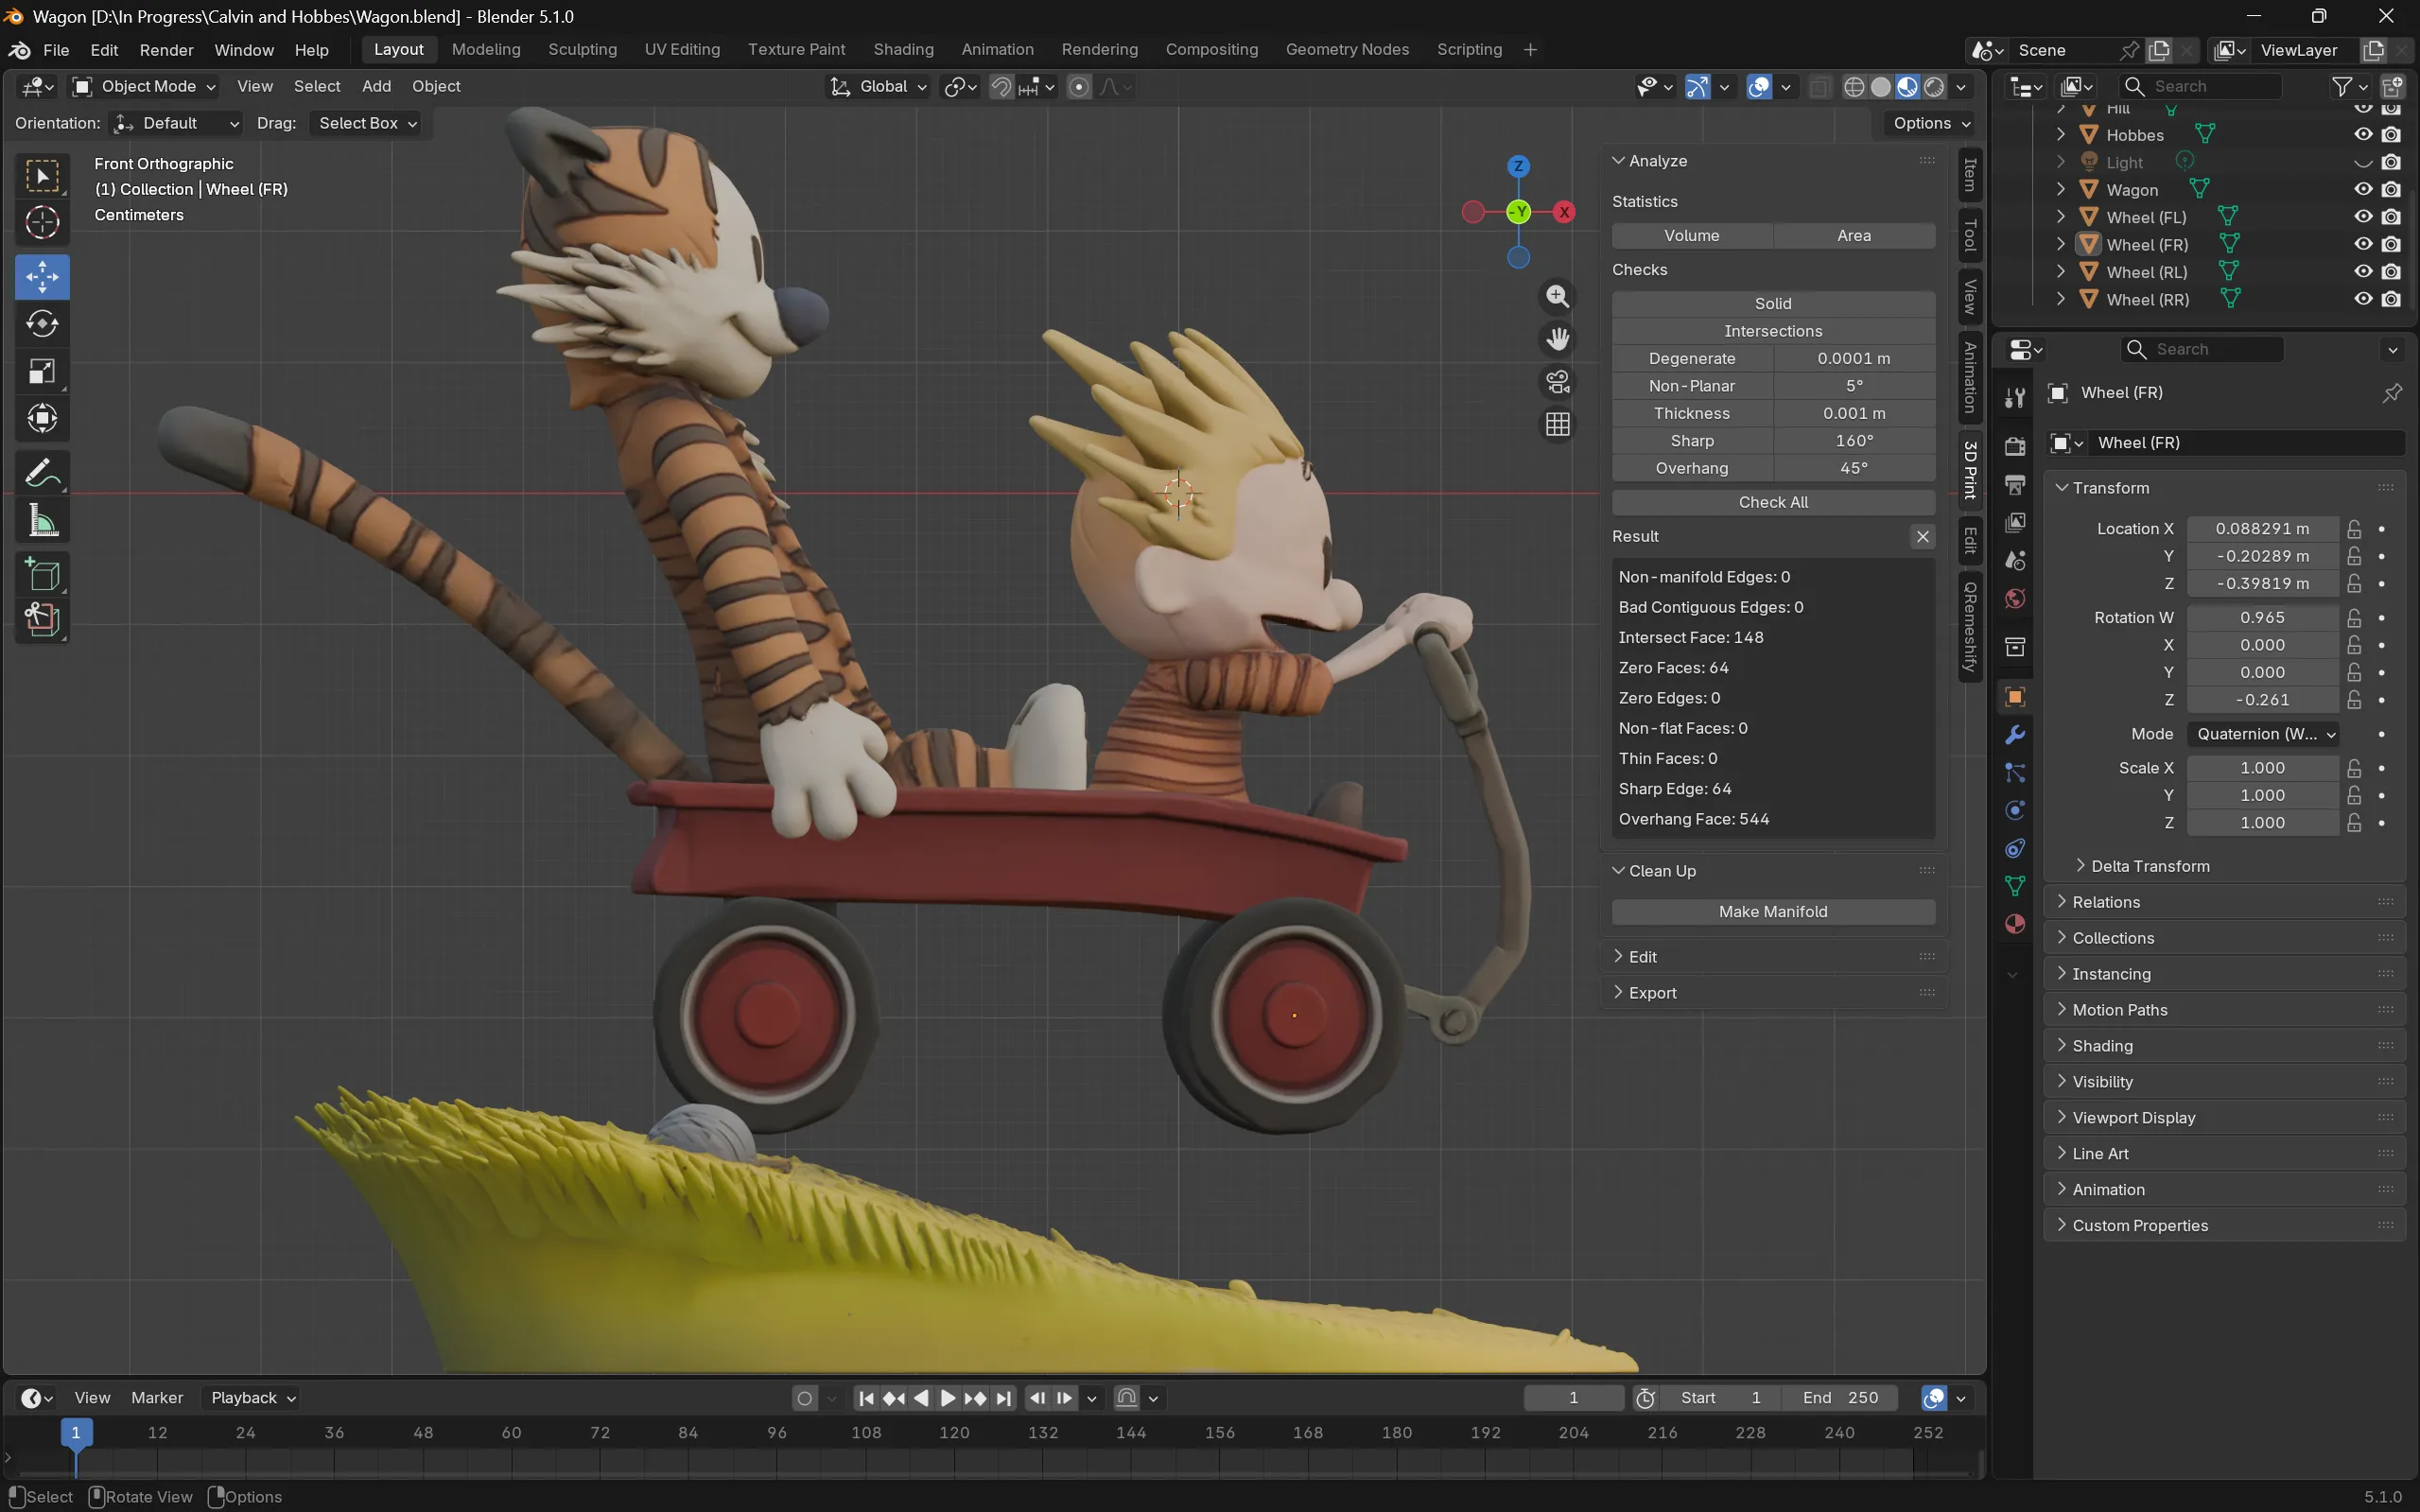Select the Annotate tool

pos(42,473)
